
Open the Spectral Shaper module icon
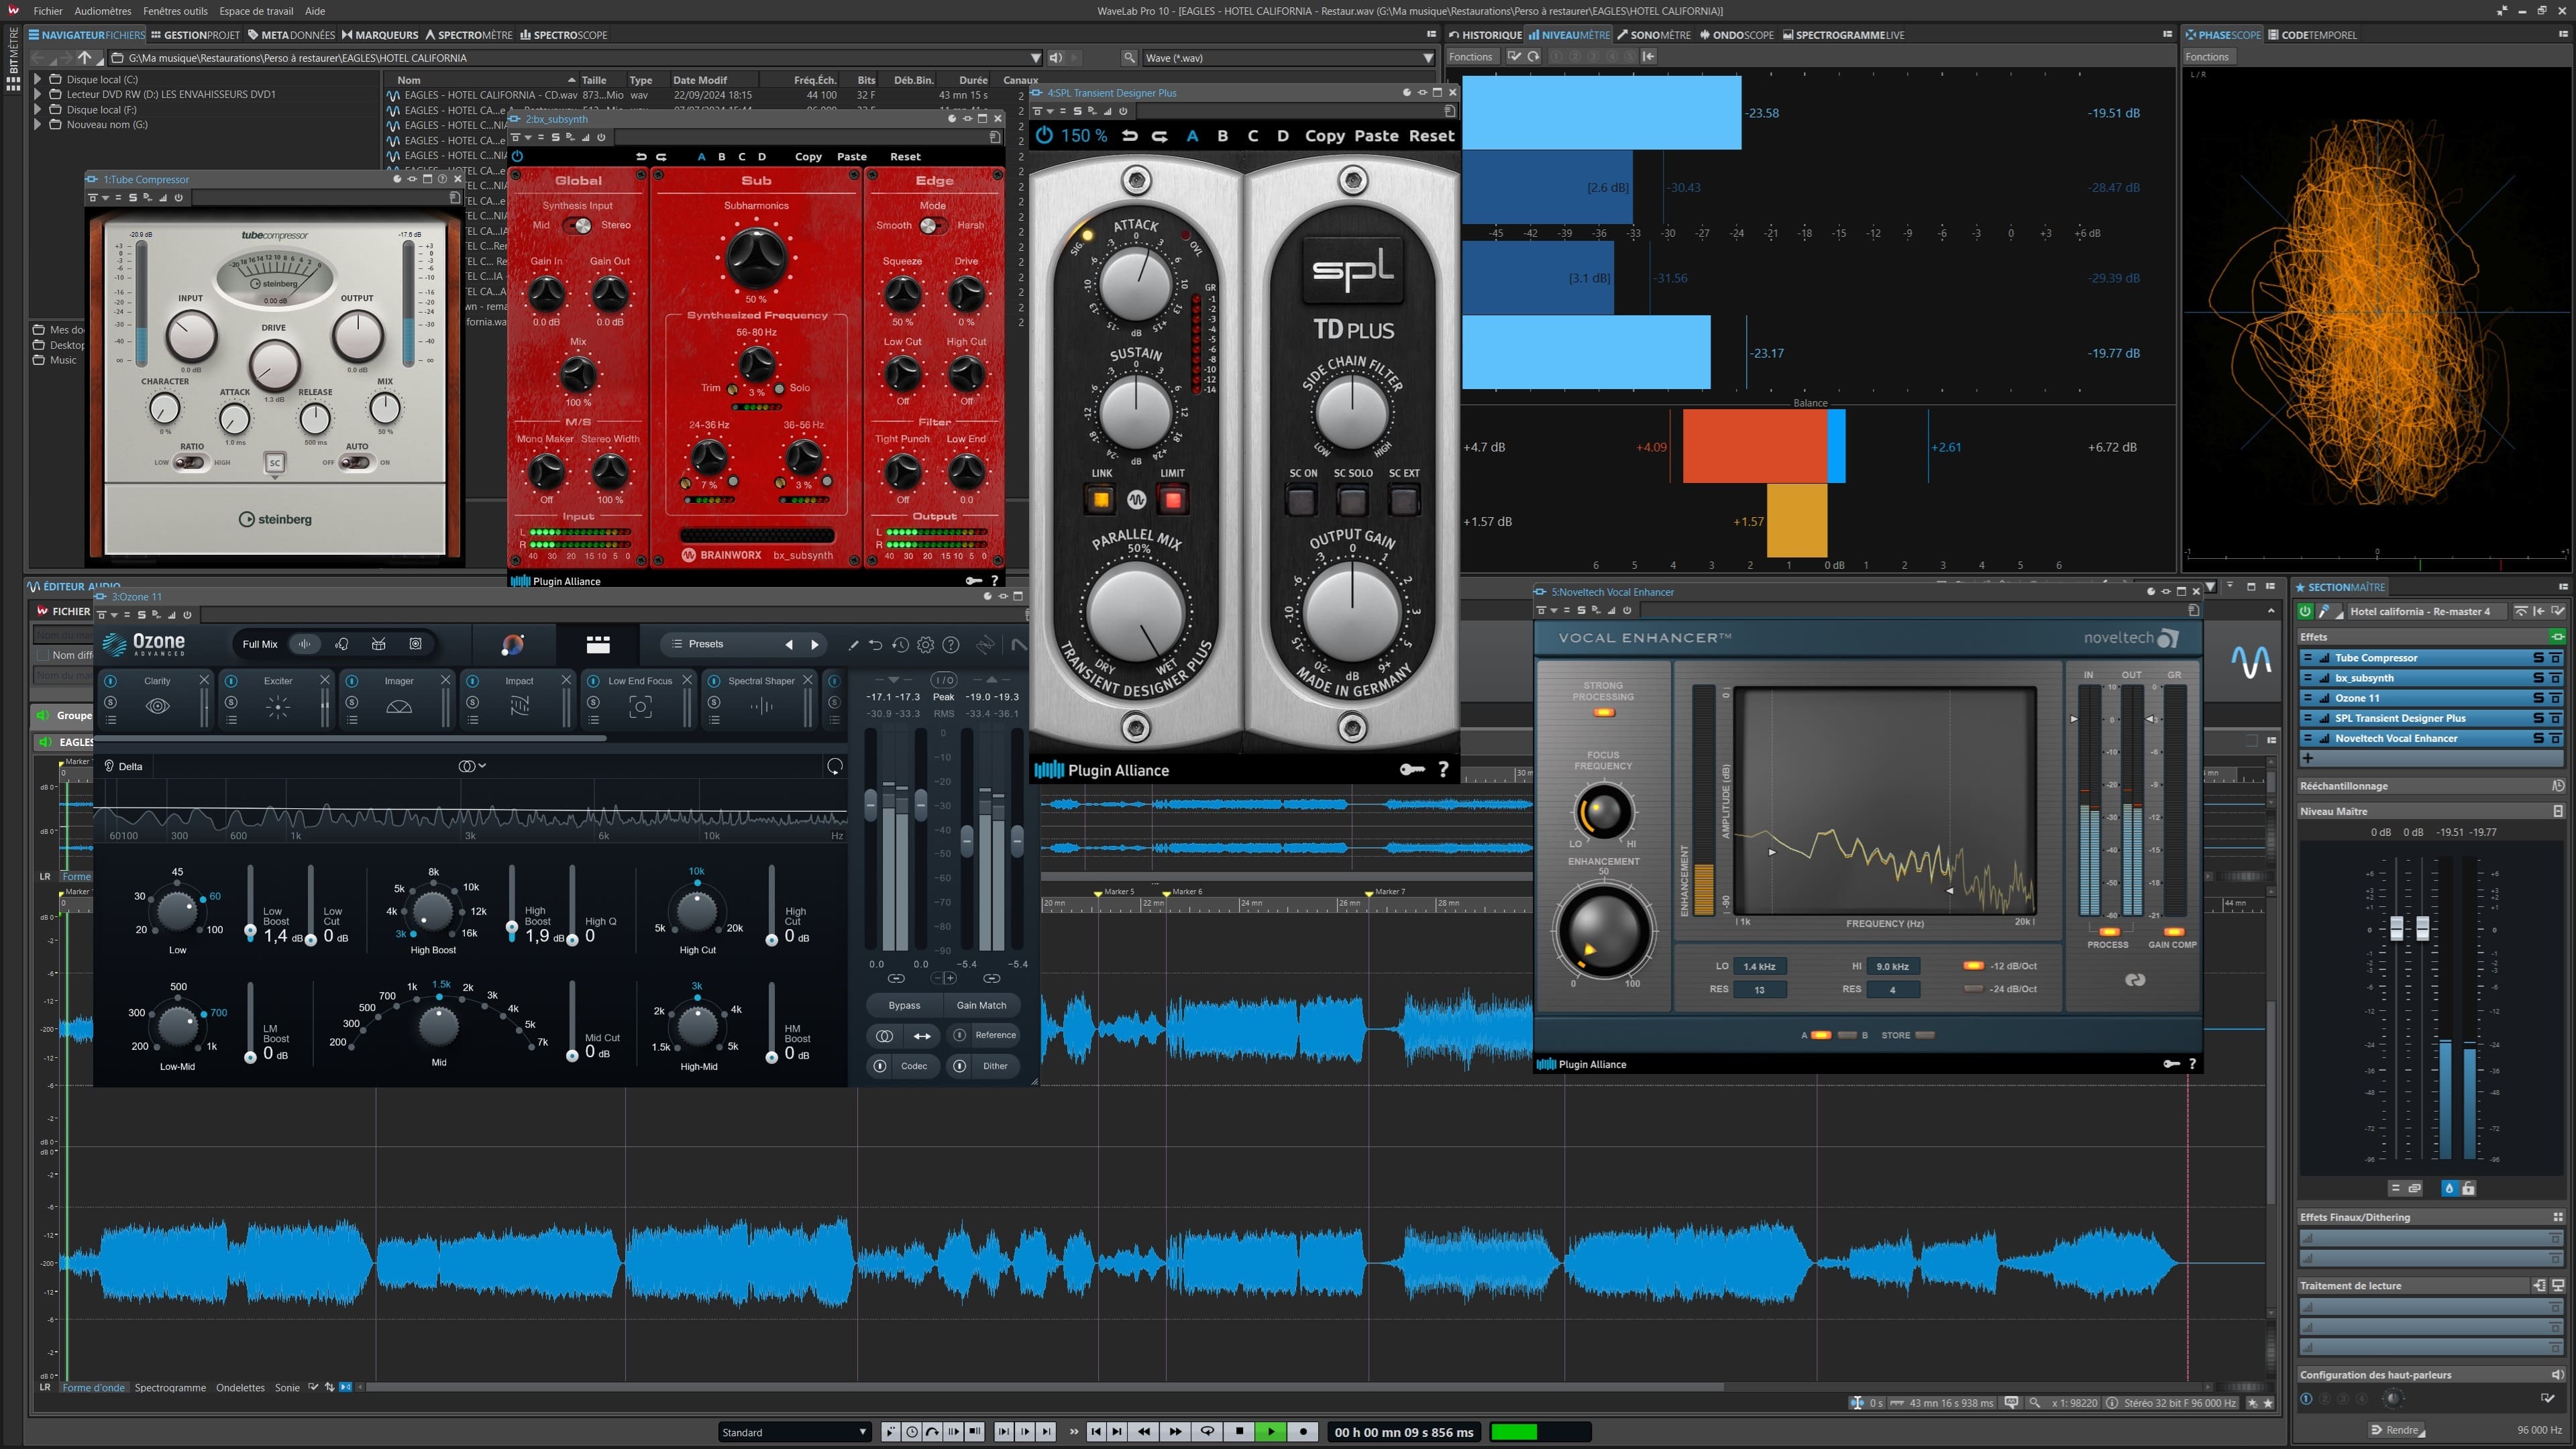(x=761, y=706)
